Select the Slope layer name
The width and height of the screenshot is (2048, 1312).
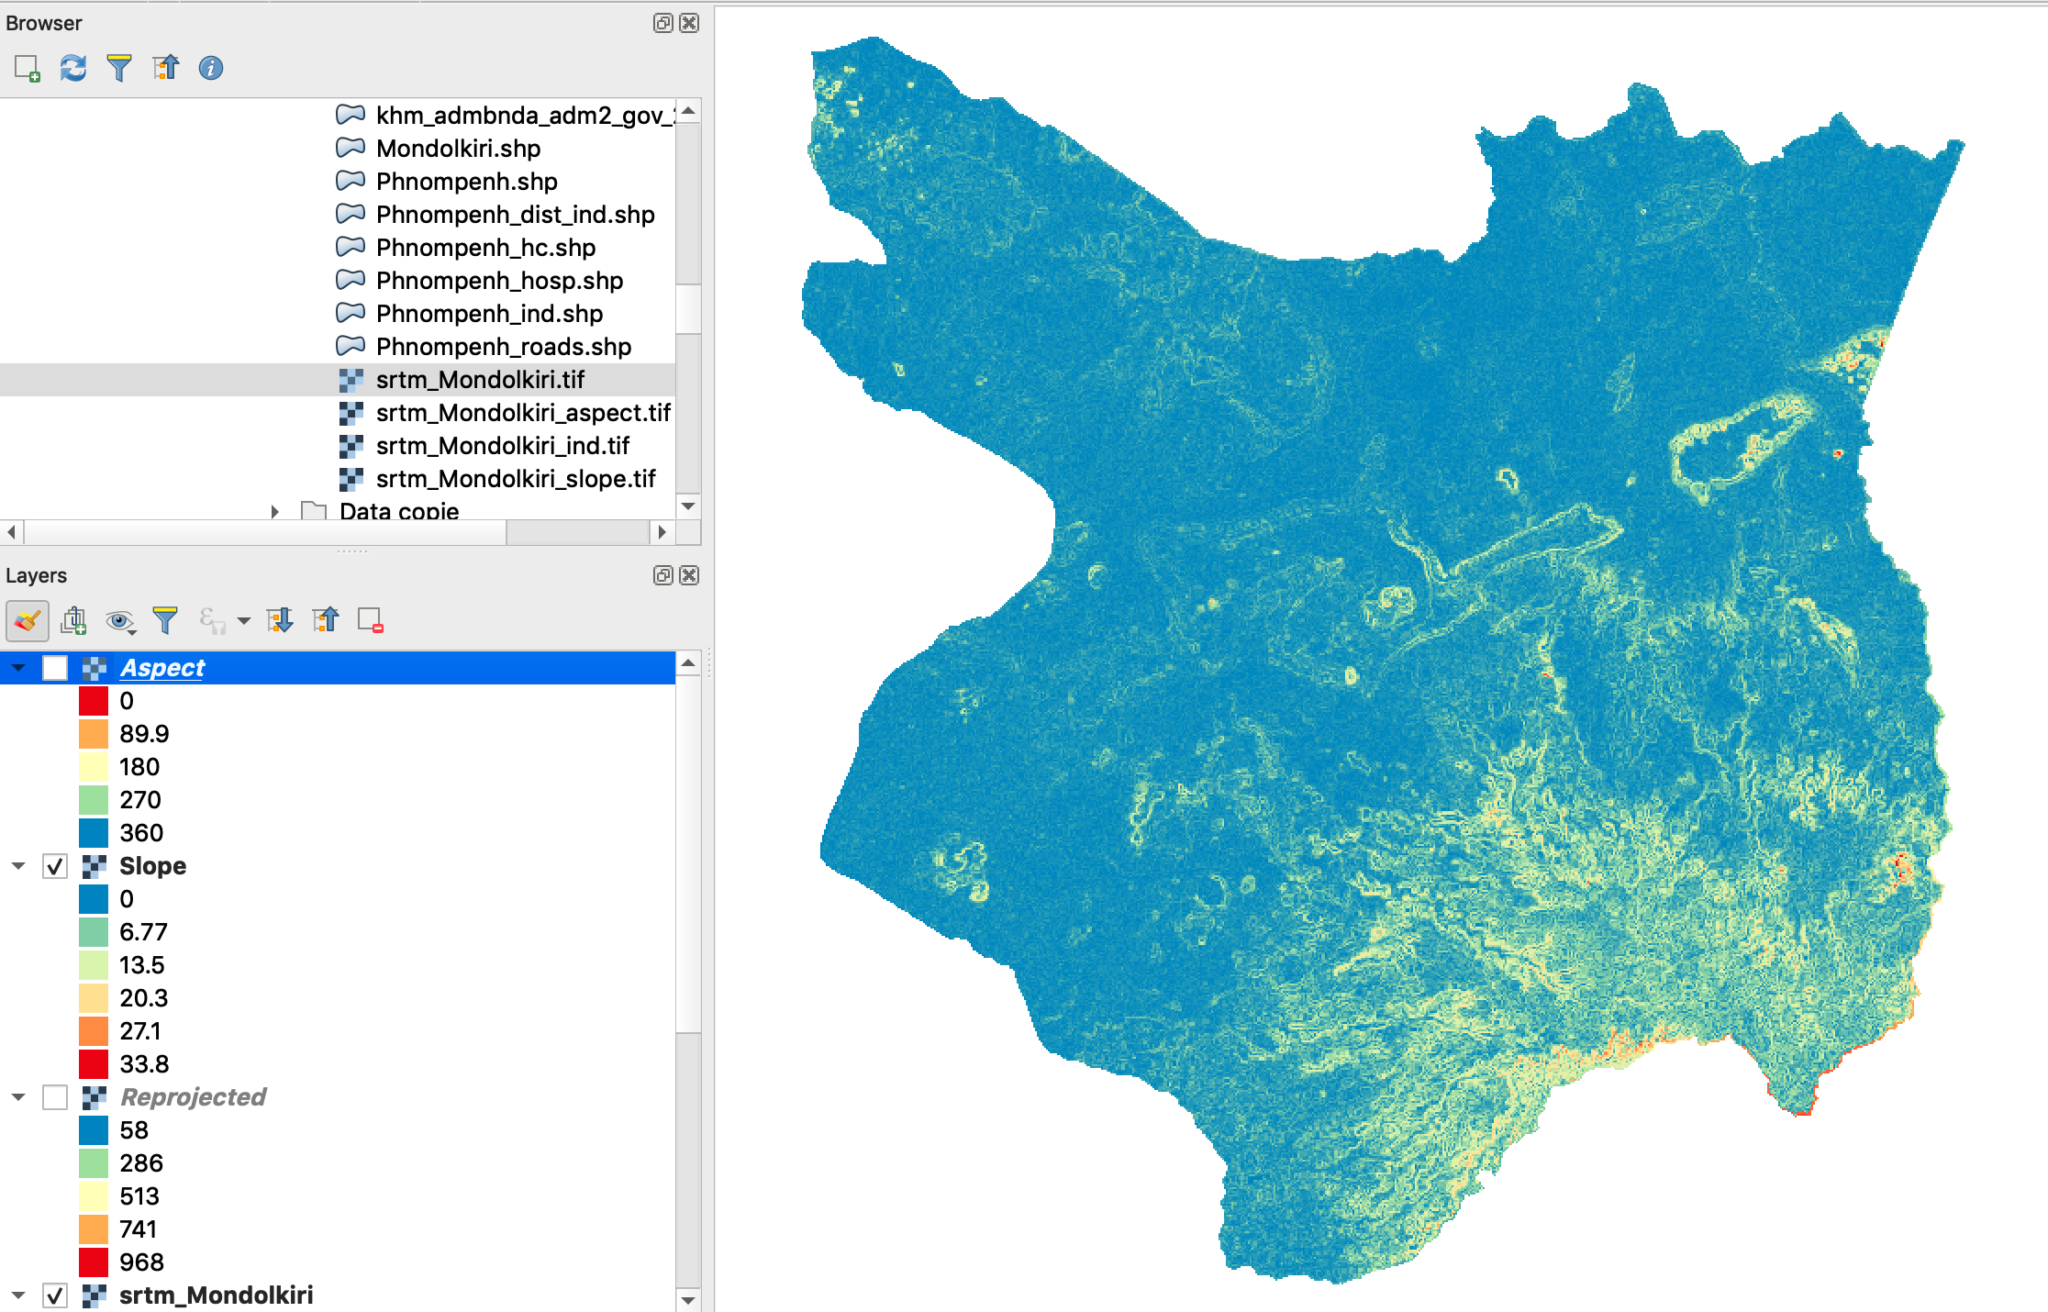point(153,866)
